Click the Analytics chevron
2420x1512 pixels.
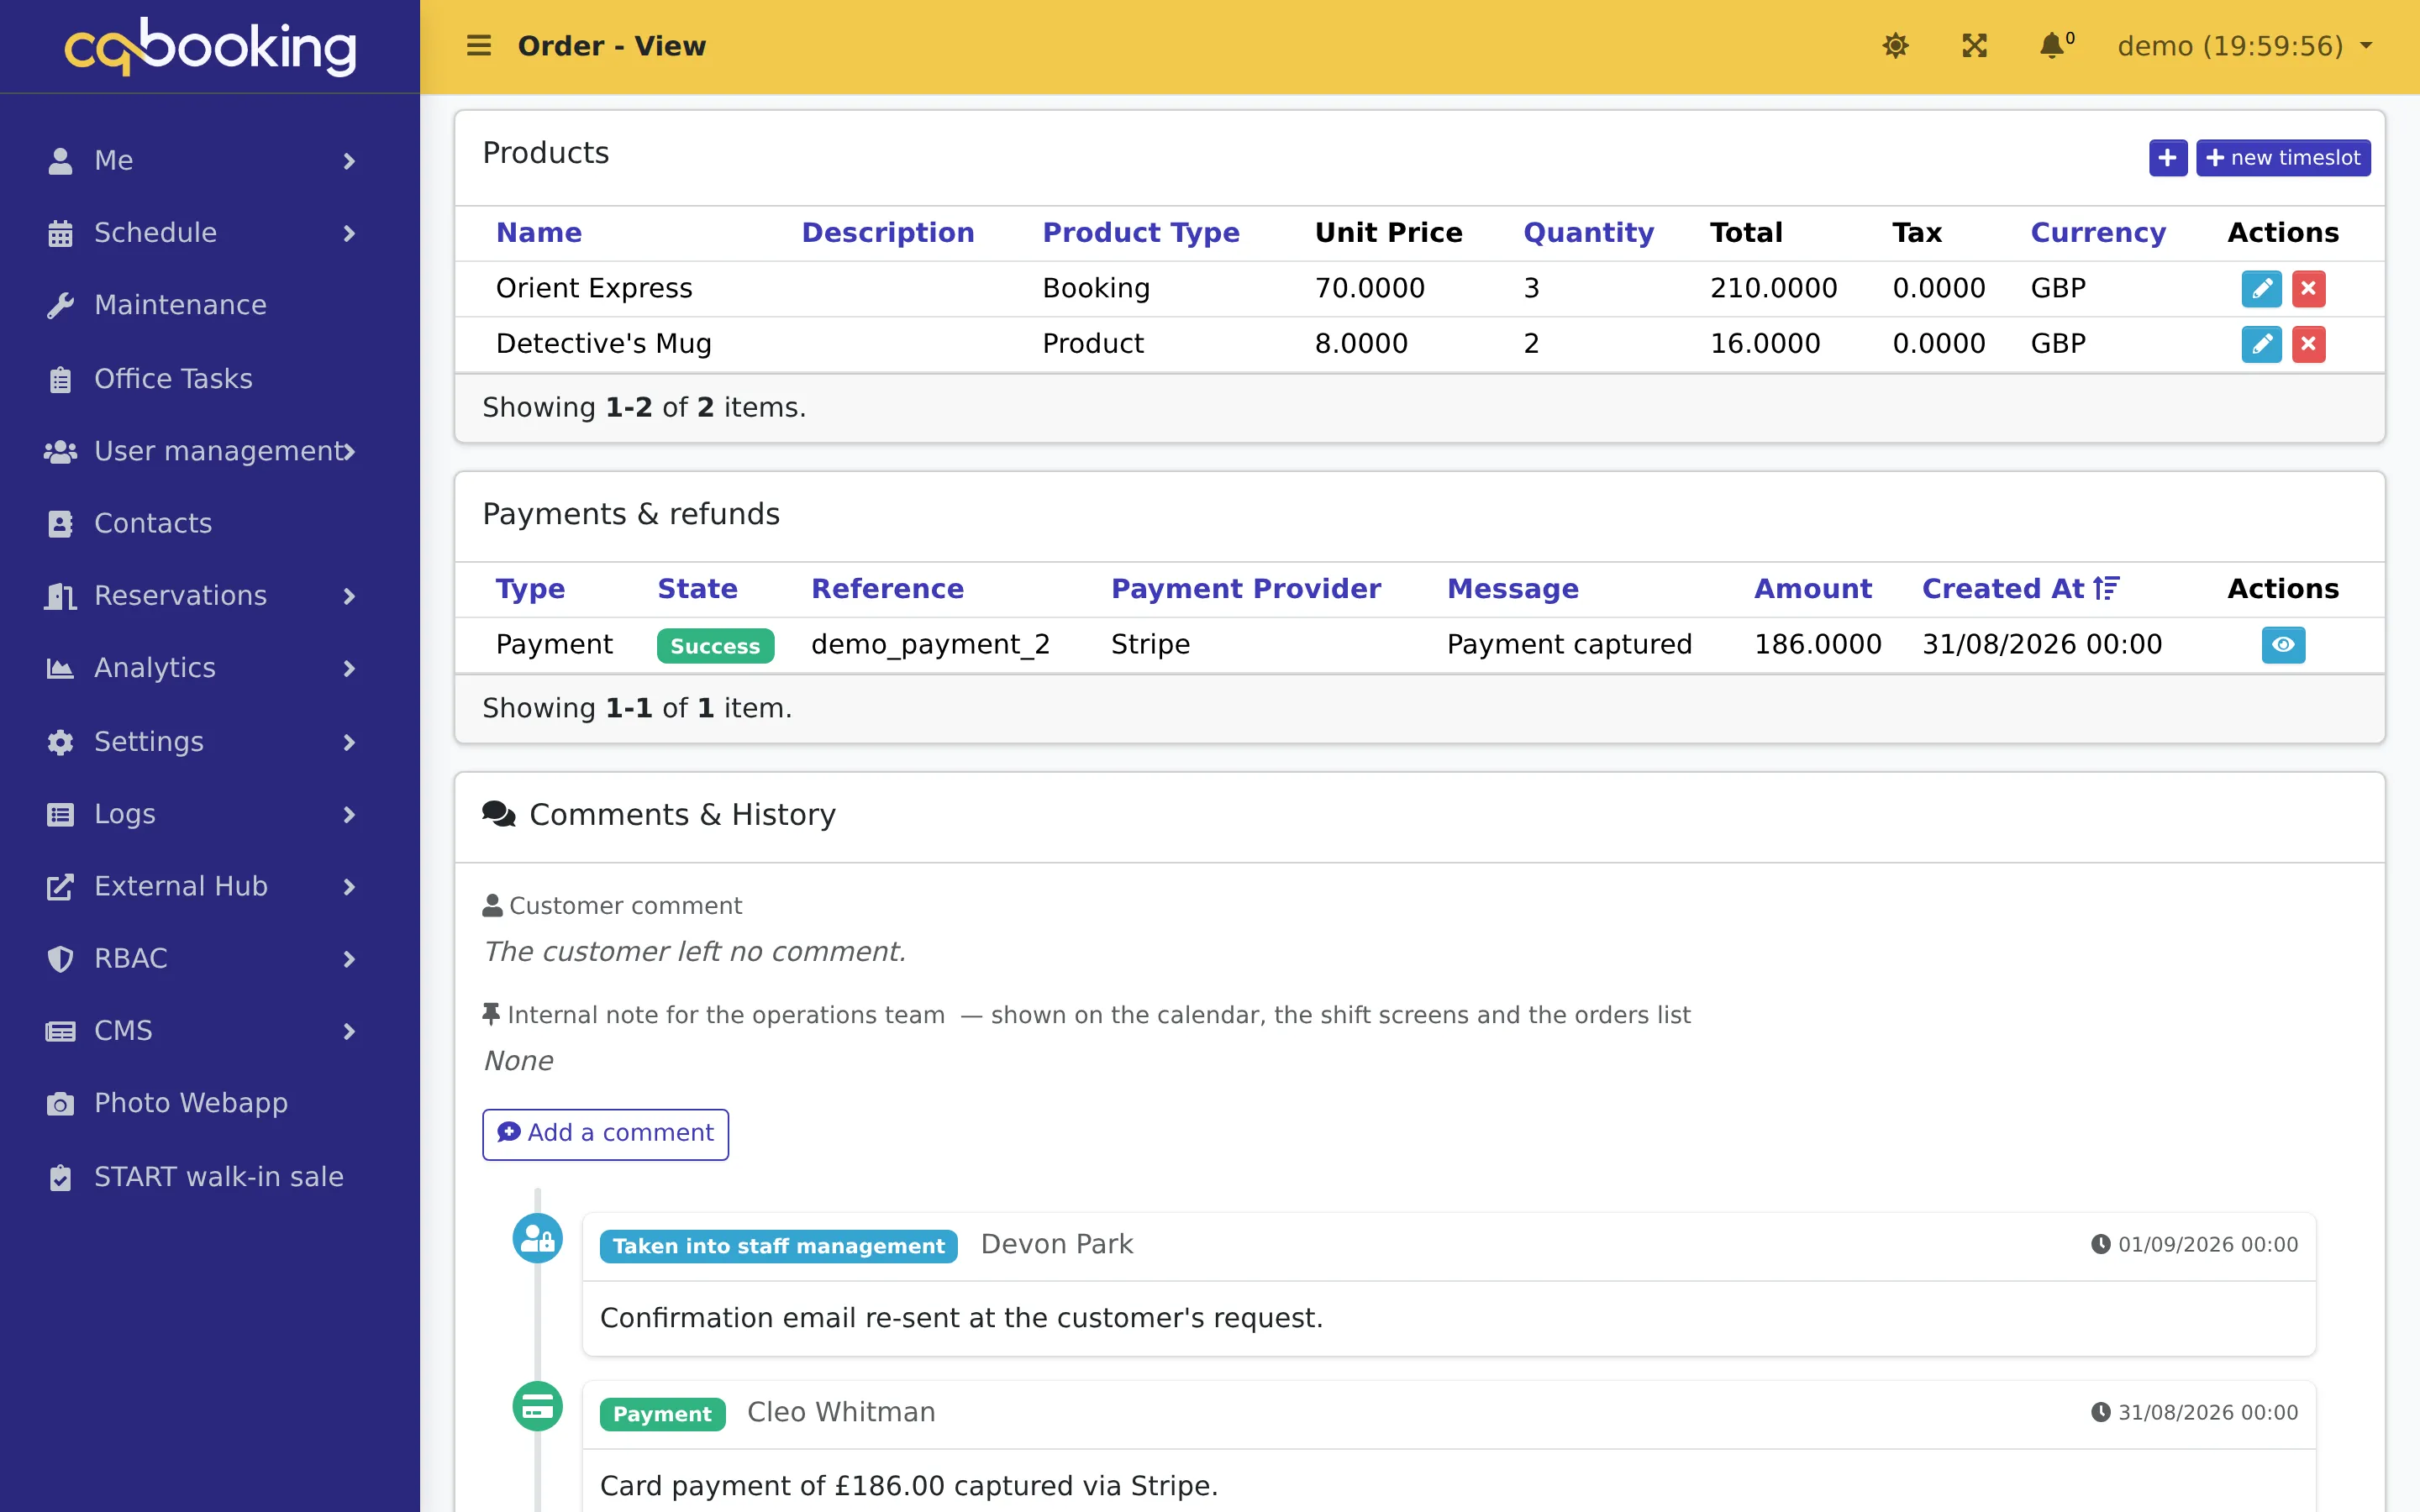point(349,668)
